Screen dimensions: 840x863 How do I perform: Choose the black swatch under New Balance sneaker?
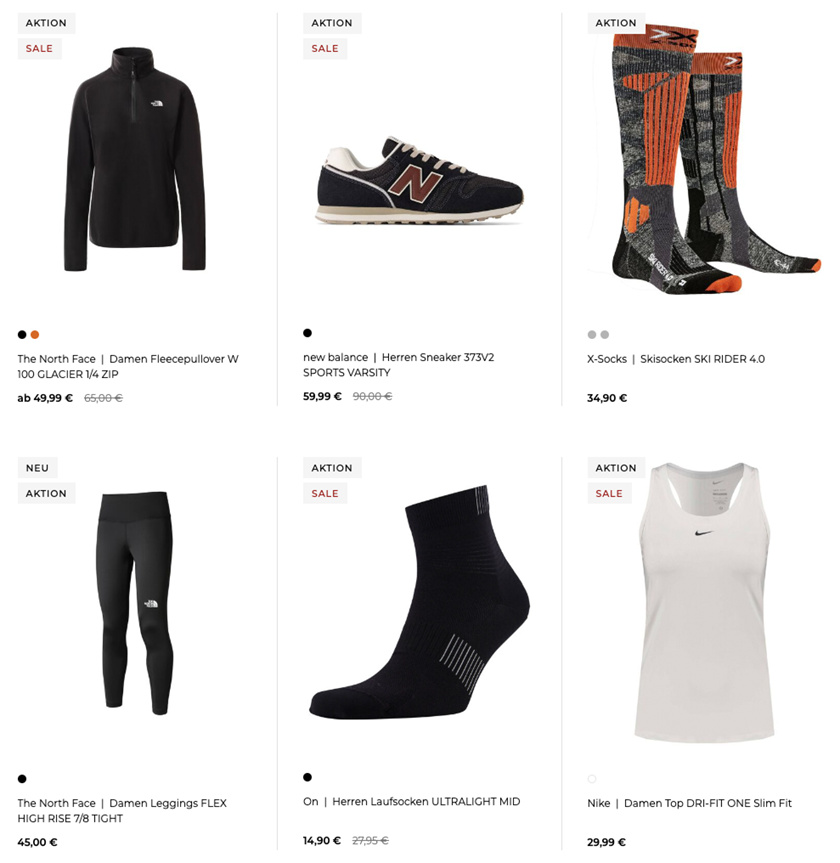tap(308, 333)
